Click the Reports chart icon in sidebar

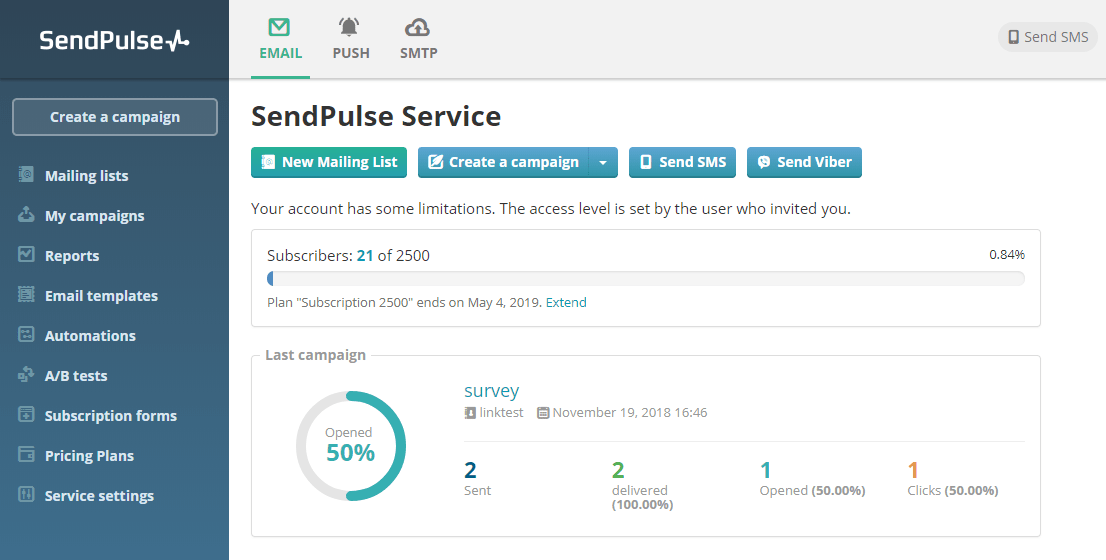tap(26, 254)
